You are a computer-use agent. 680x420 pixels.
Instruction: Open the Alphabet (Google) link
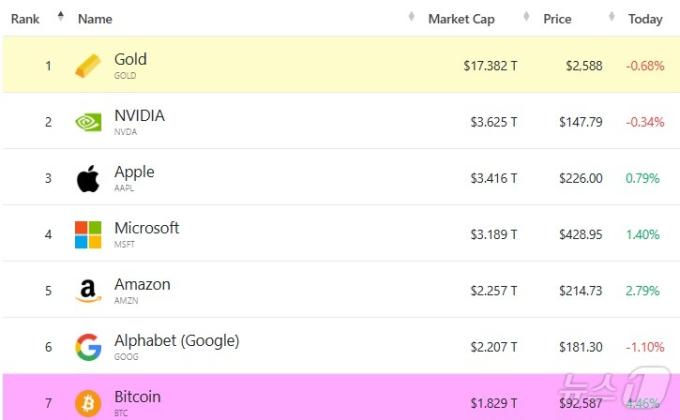pos(176,341)
